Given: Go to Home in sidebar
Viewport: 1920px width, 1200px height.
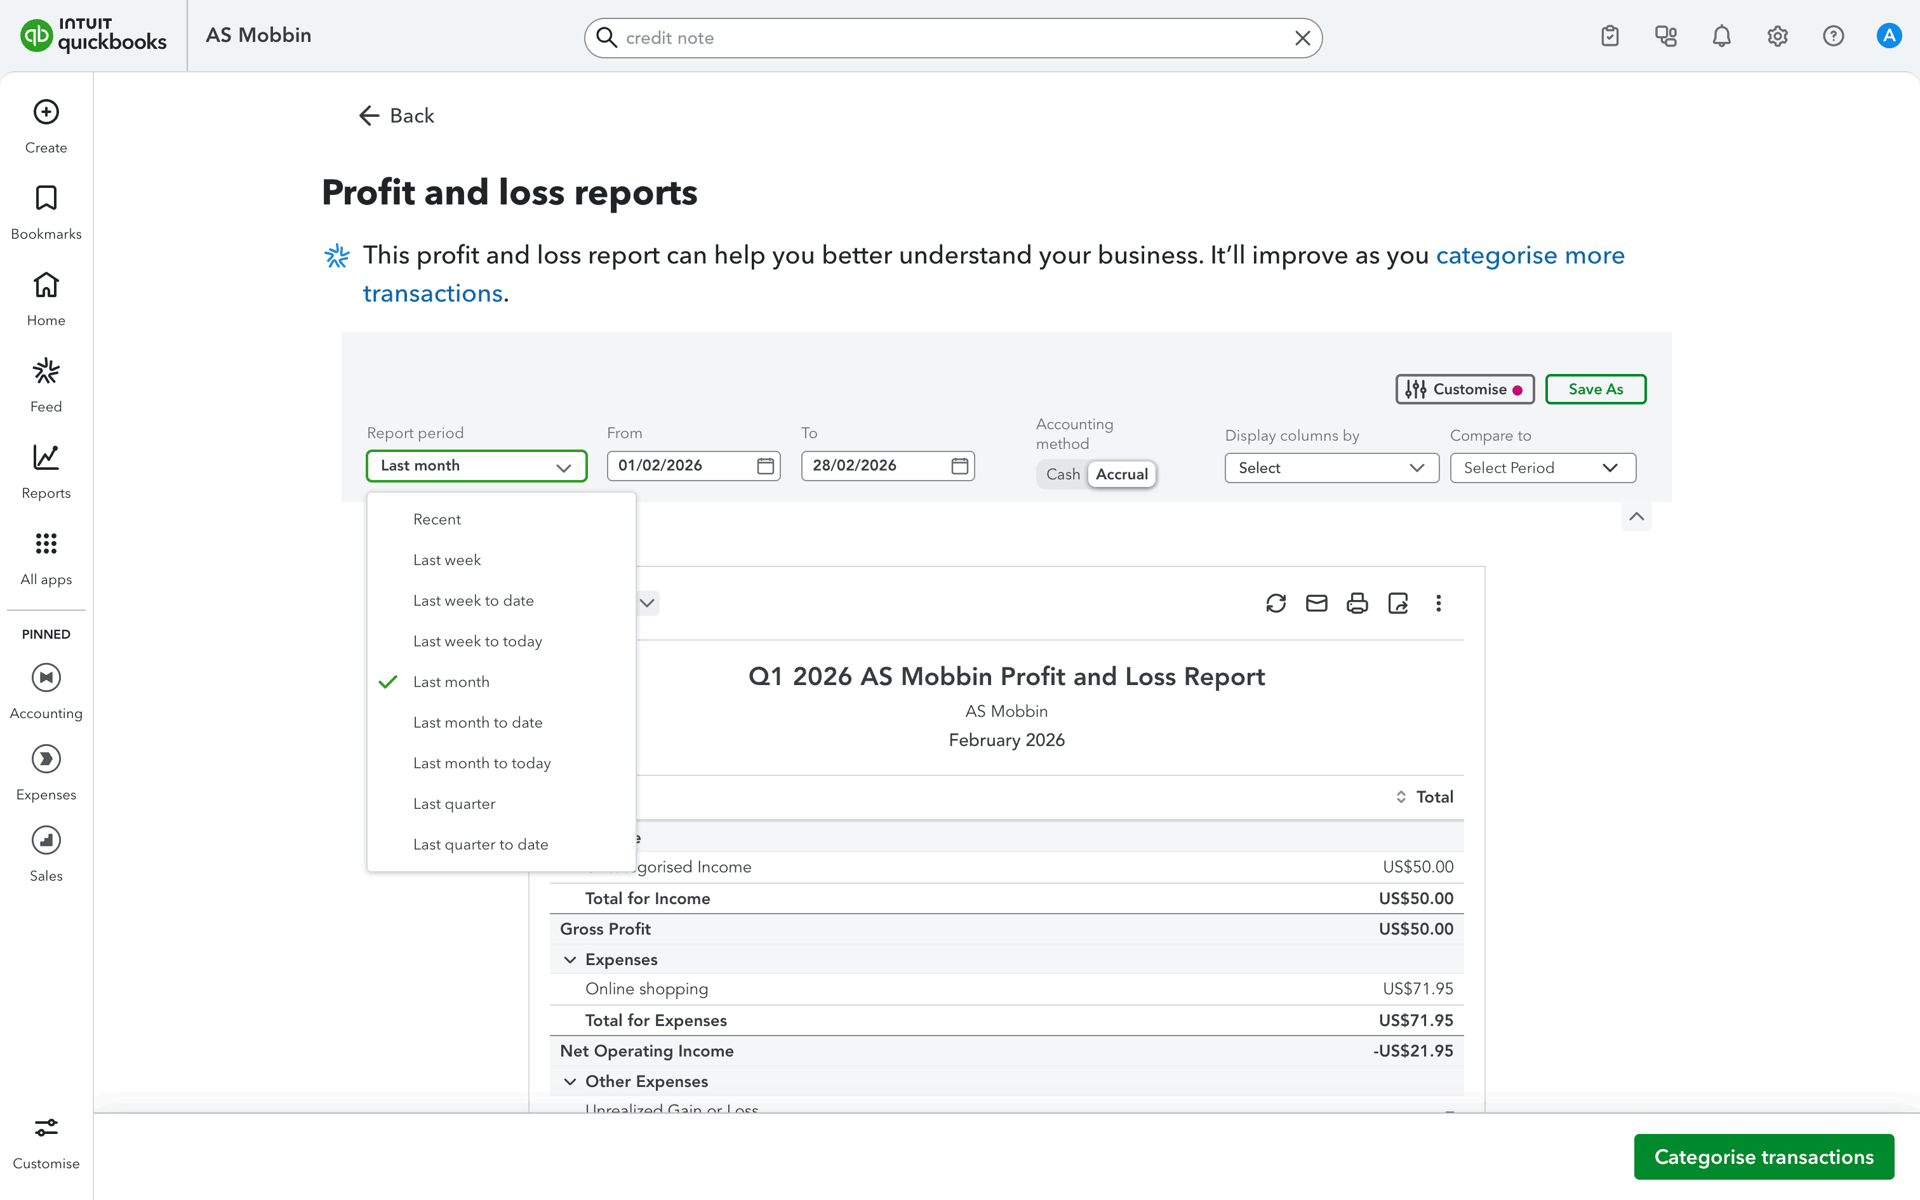Looking at the screenshot, I should click(x=46, y=299).
